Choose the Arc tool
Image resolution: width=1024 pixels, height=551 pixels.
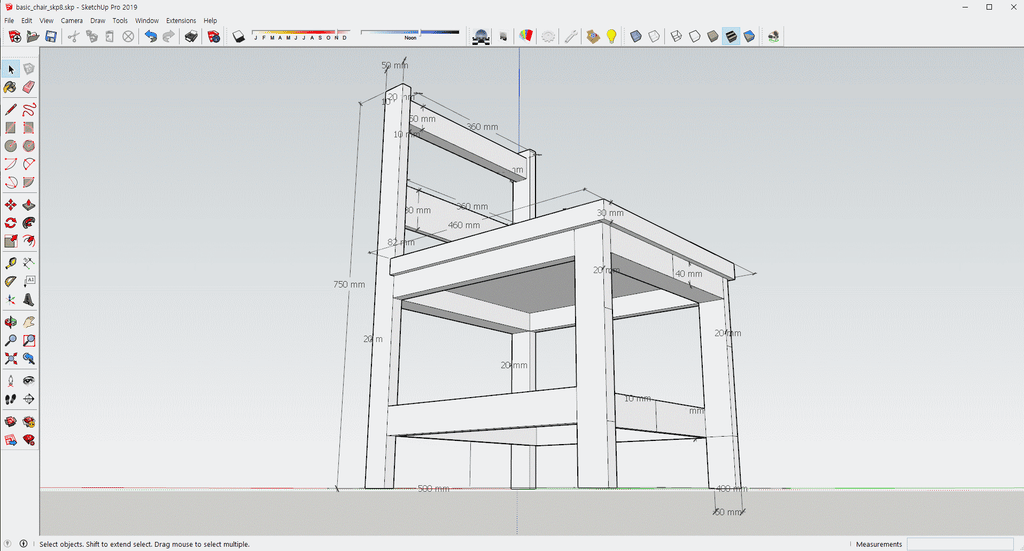point(10,164)
